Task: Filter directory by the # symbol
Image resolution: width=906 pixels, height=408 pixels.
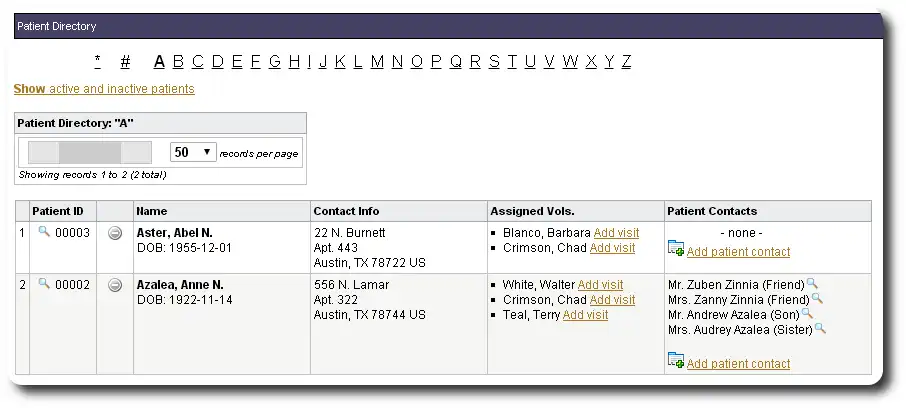Action: click(125, 62)
